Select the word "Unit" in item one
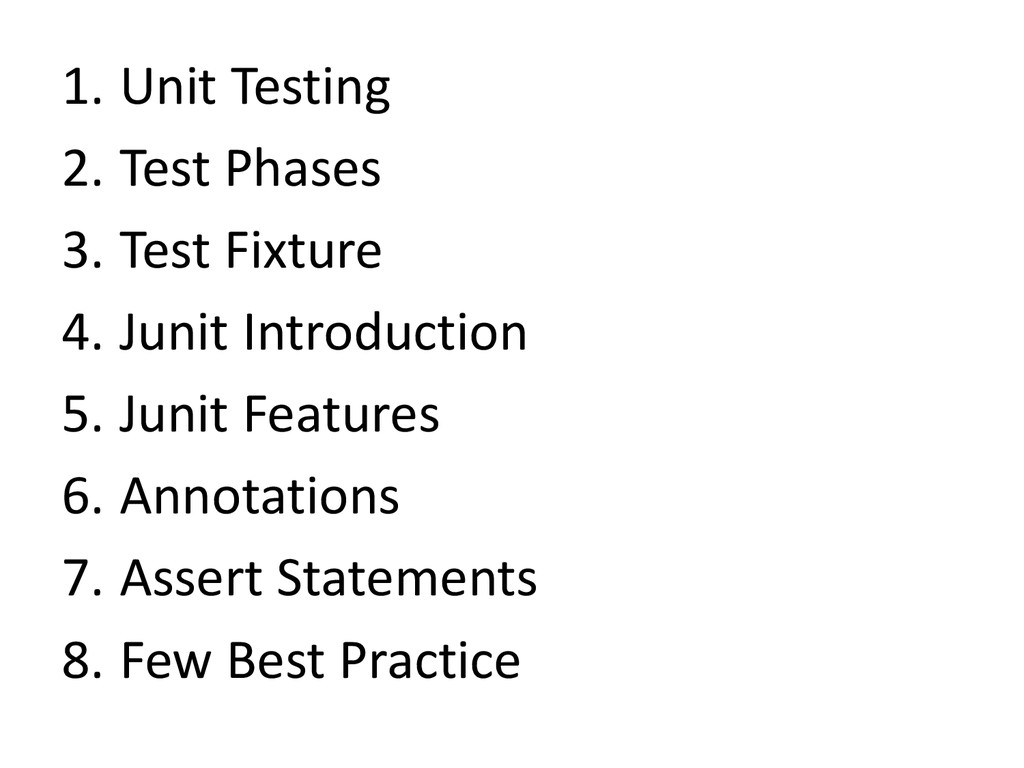 point(168,86)
